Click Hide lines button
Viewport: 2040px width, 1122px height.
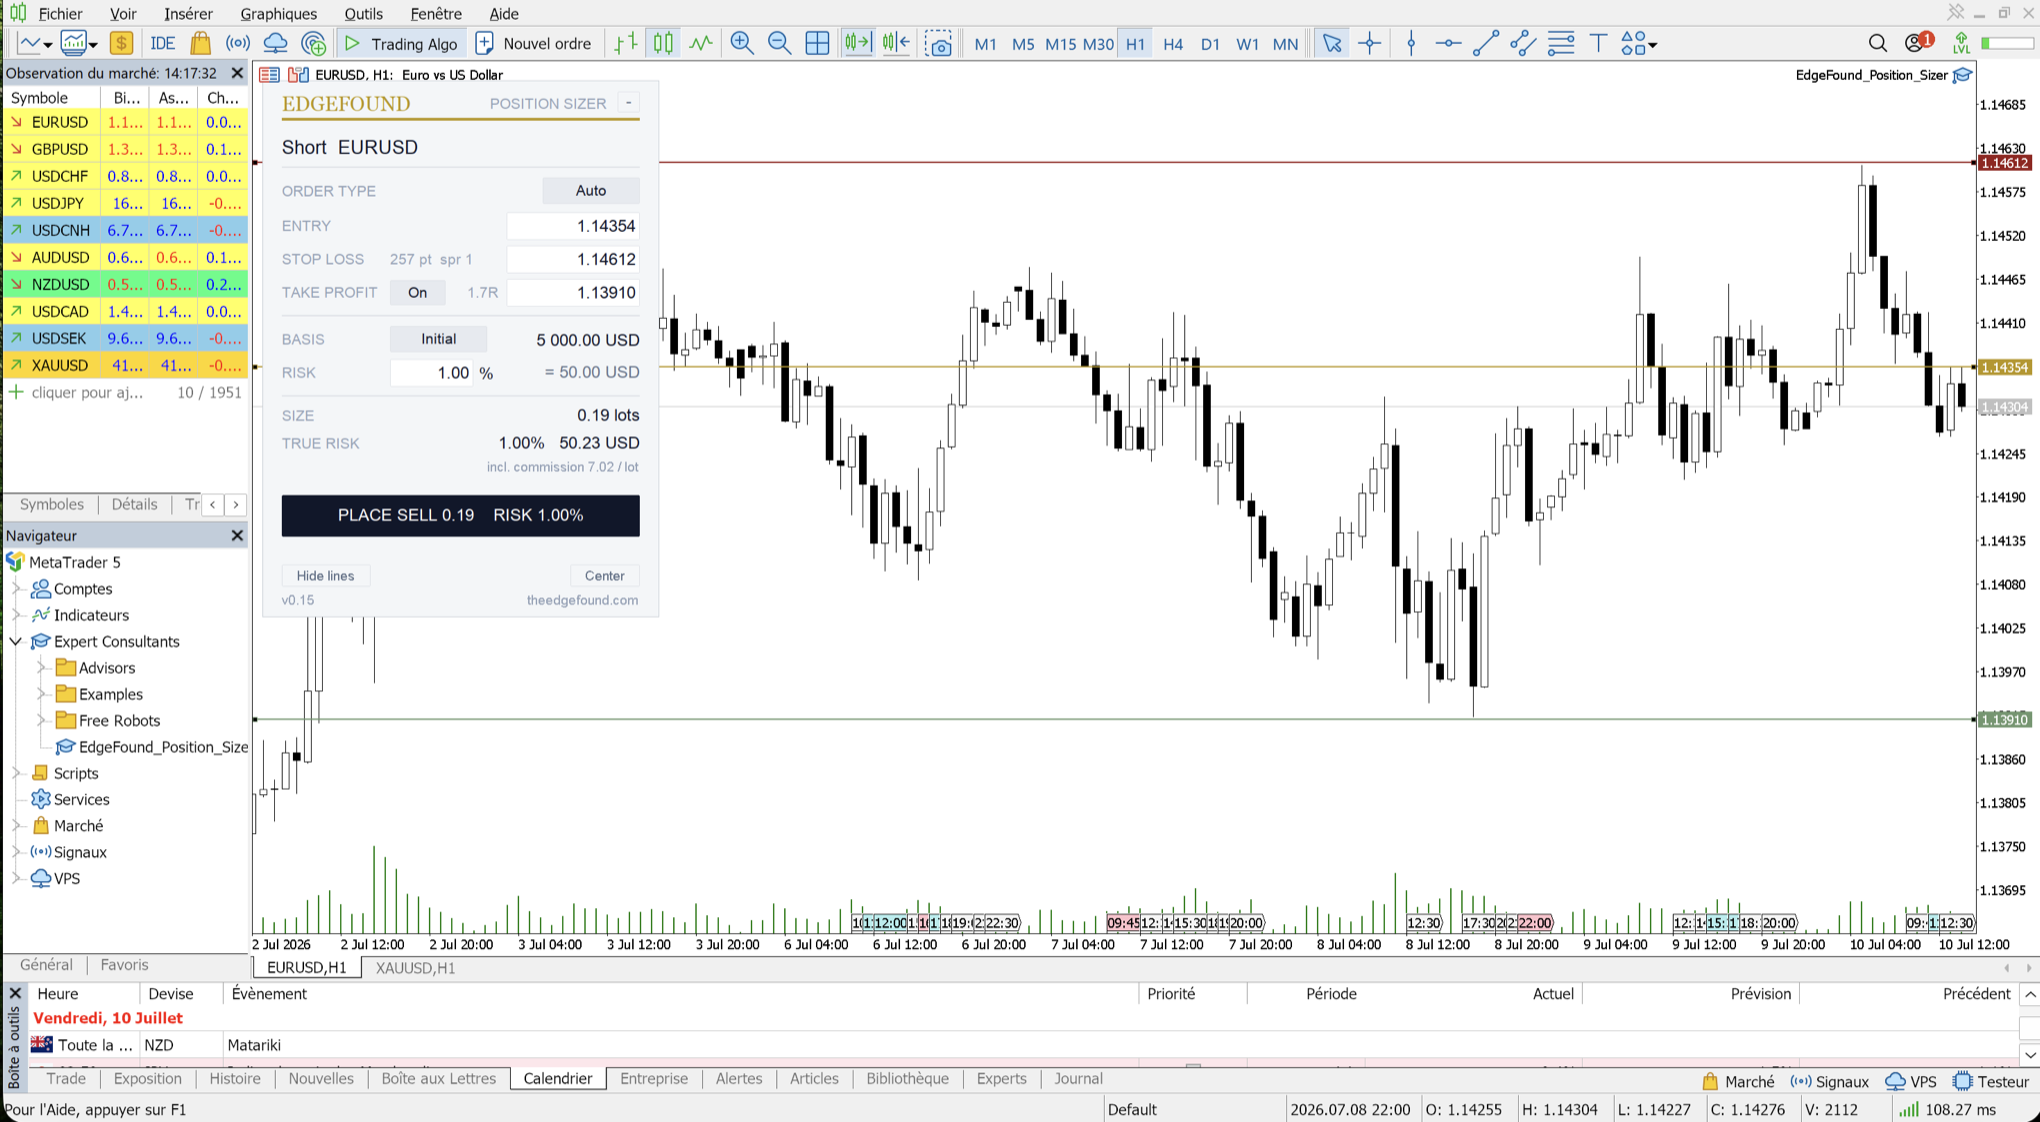(x=325, y=575)
